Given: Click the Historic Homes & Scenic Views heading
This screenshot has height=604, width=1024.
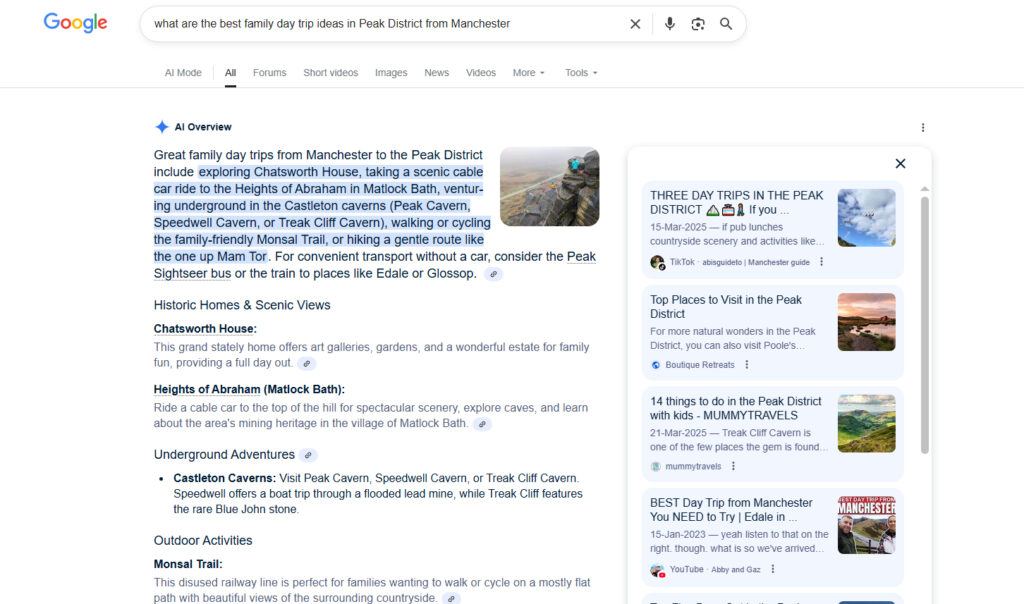Looking at the screenshot, I should [x=242, y=305].
